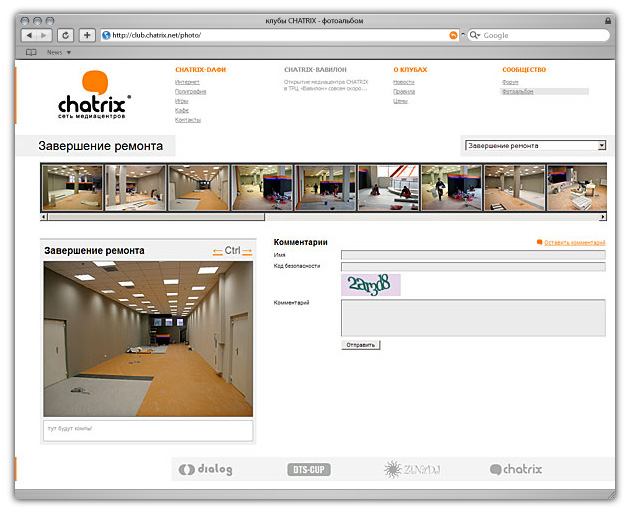Click the dialog footer logo

pos(205,469)
